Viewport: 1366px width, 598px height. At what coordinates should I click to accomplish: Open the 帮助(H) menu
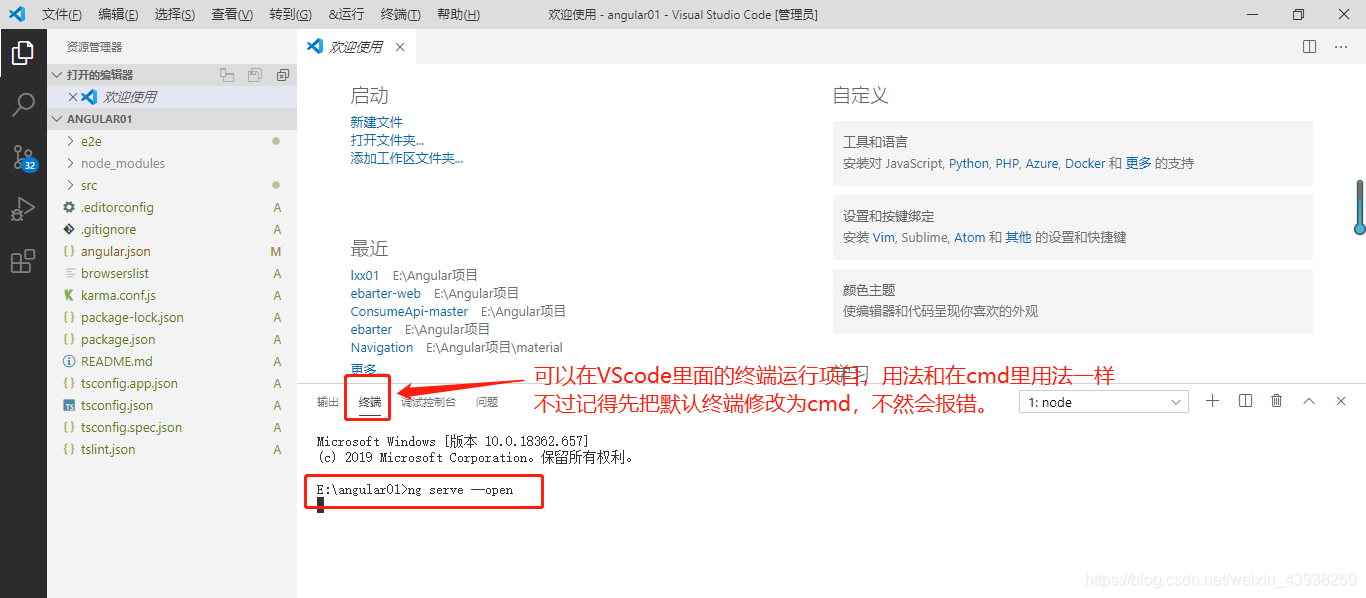pos(459,15)
